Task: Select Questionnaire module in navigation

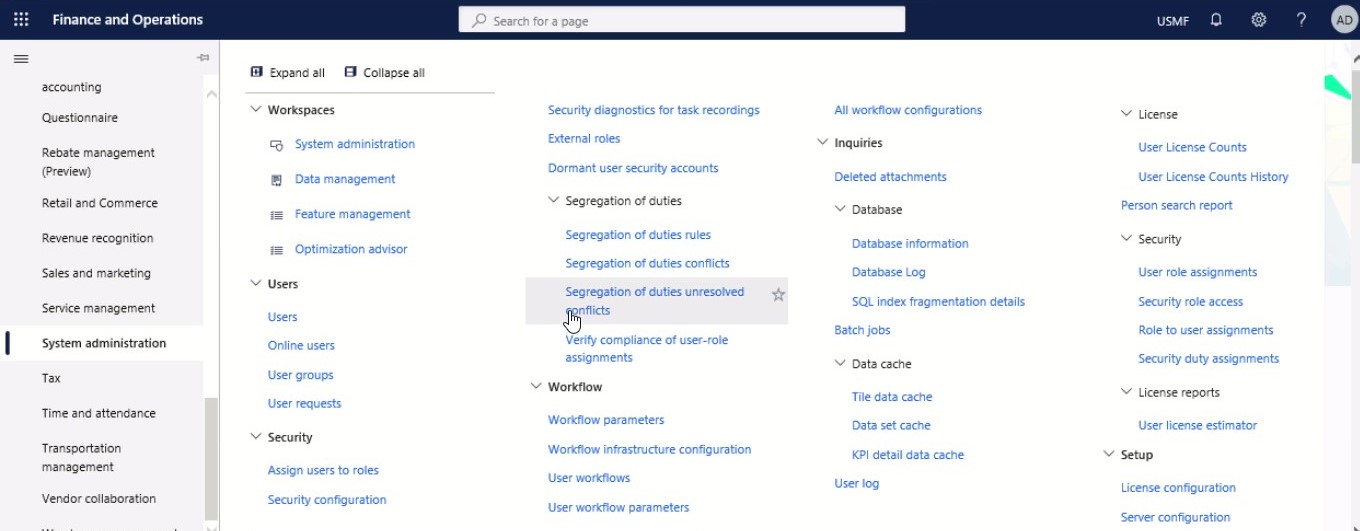Action: 80,118
